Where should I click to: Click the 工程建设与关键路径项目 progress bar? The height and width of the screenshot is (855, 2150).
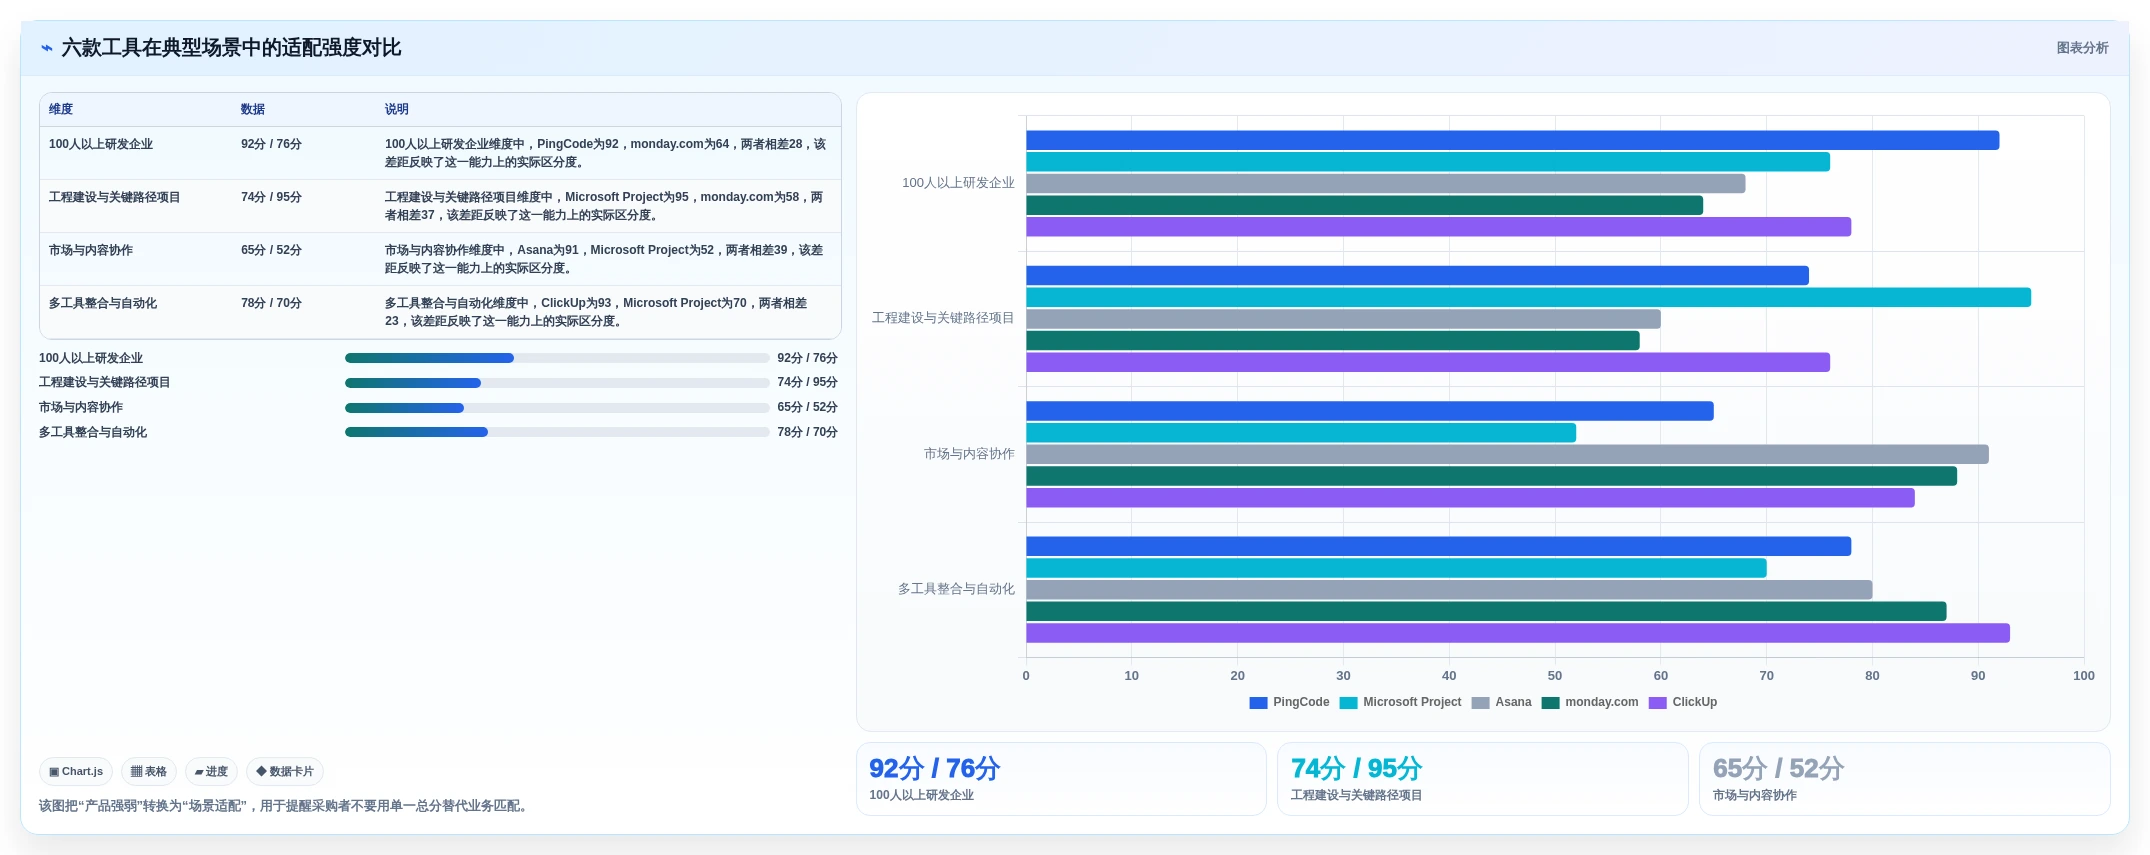point(557,383)
